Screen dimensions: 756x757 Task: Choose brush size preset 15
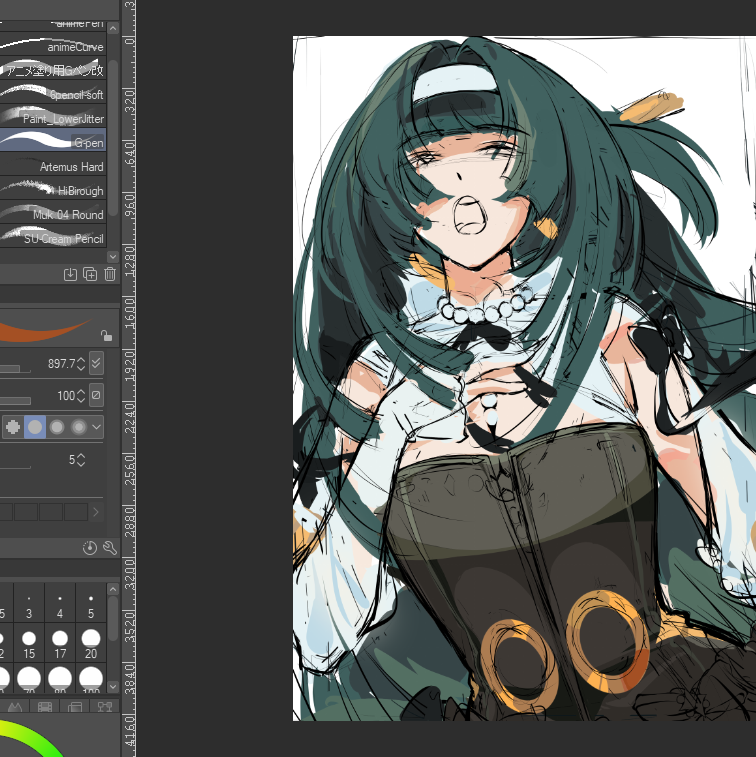click(x=29, y=643)
